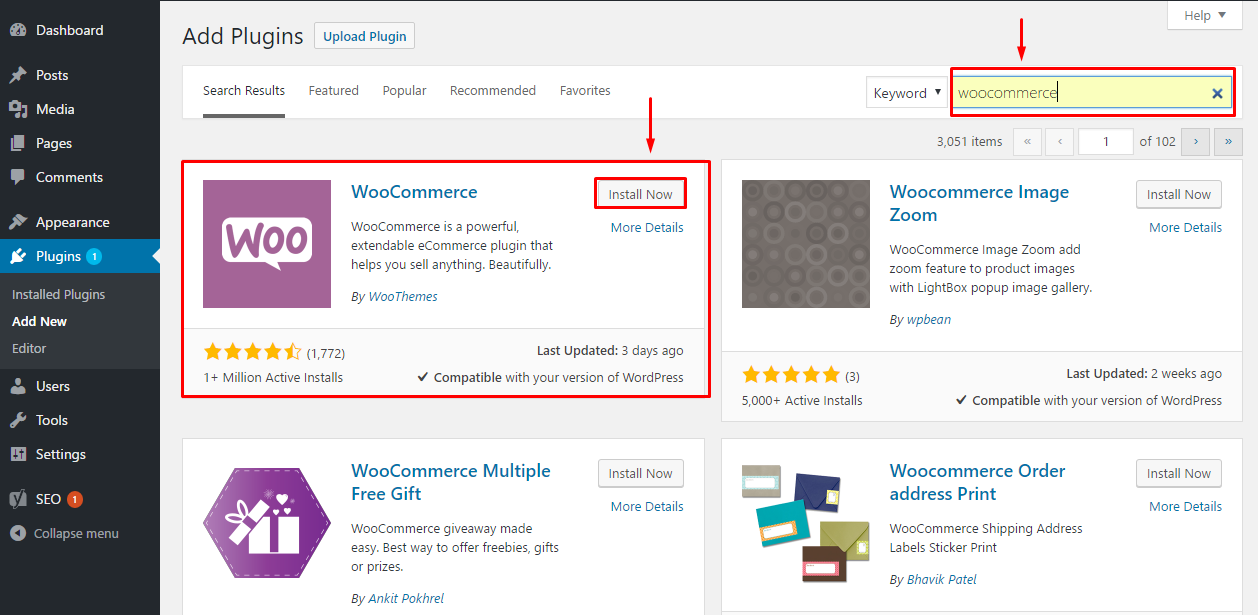Click the Users person icon
Viewport: 1258px width, 615px height.
click(18, 386)
